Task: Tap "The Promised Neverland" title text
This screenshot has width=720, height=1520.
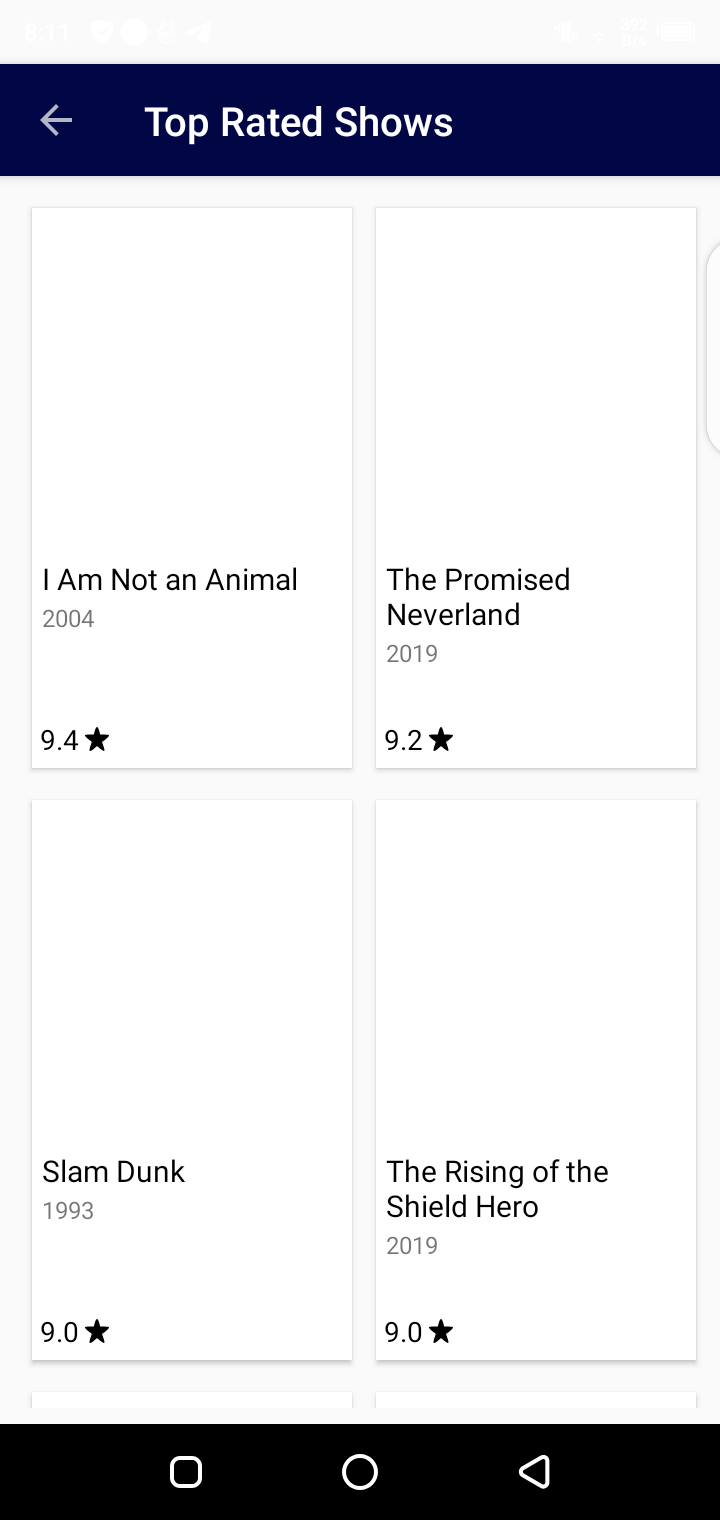Action: (x=478, y=597)
